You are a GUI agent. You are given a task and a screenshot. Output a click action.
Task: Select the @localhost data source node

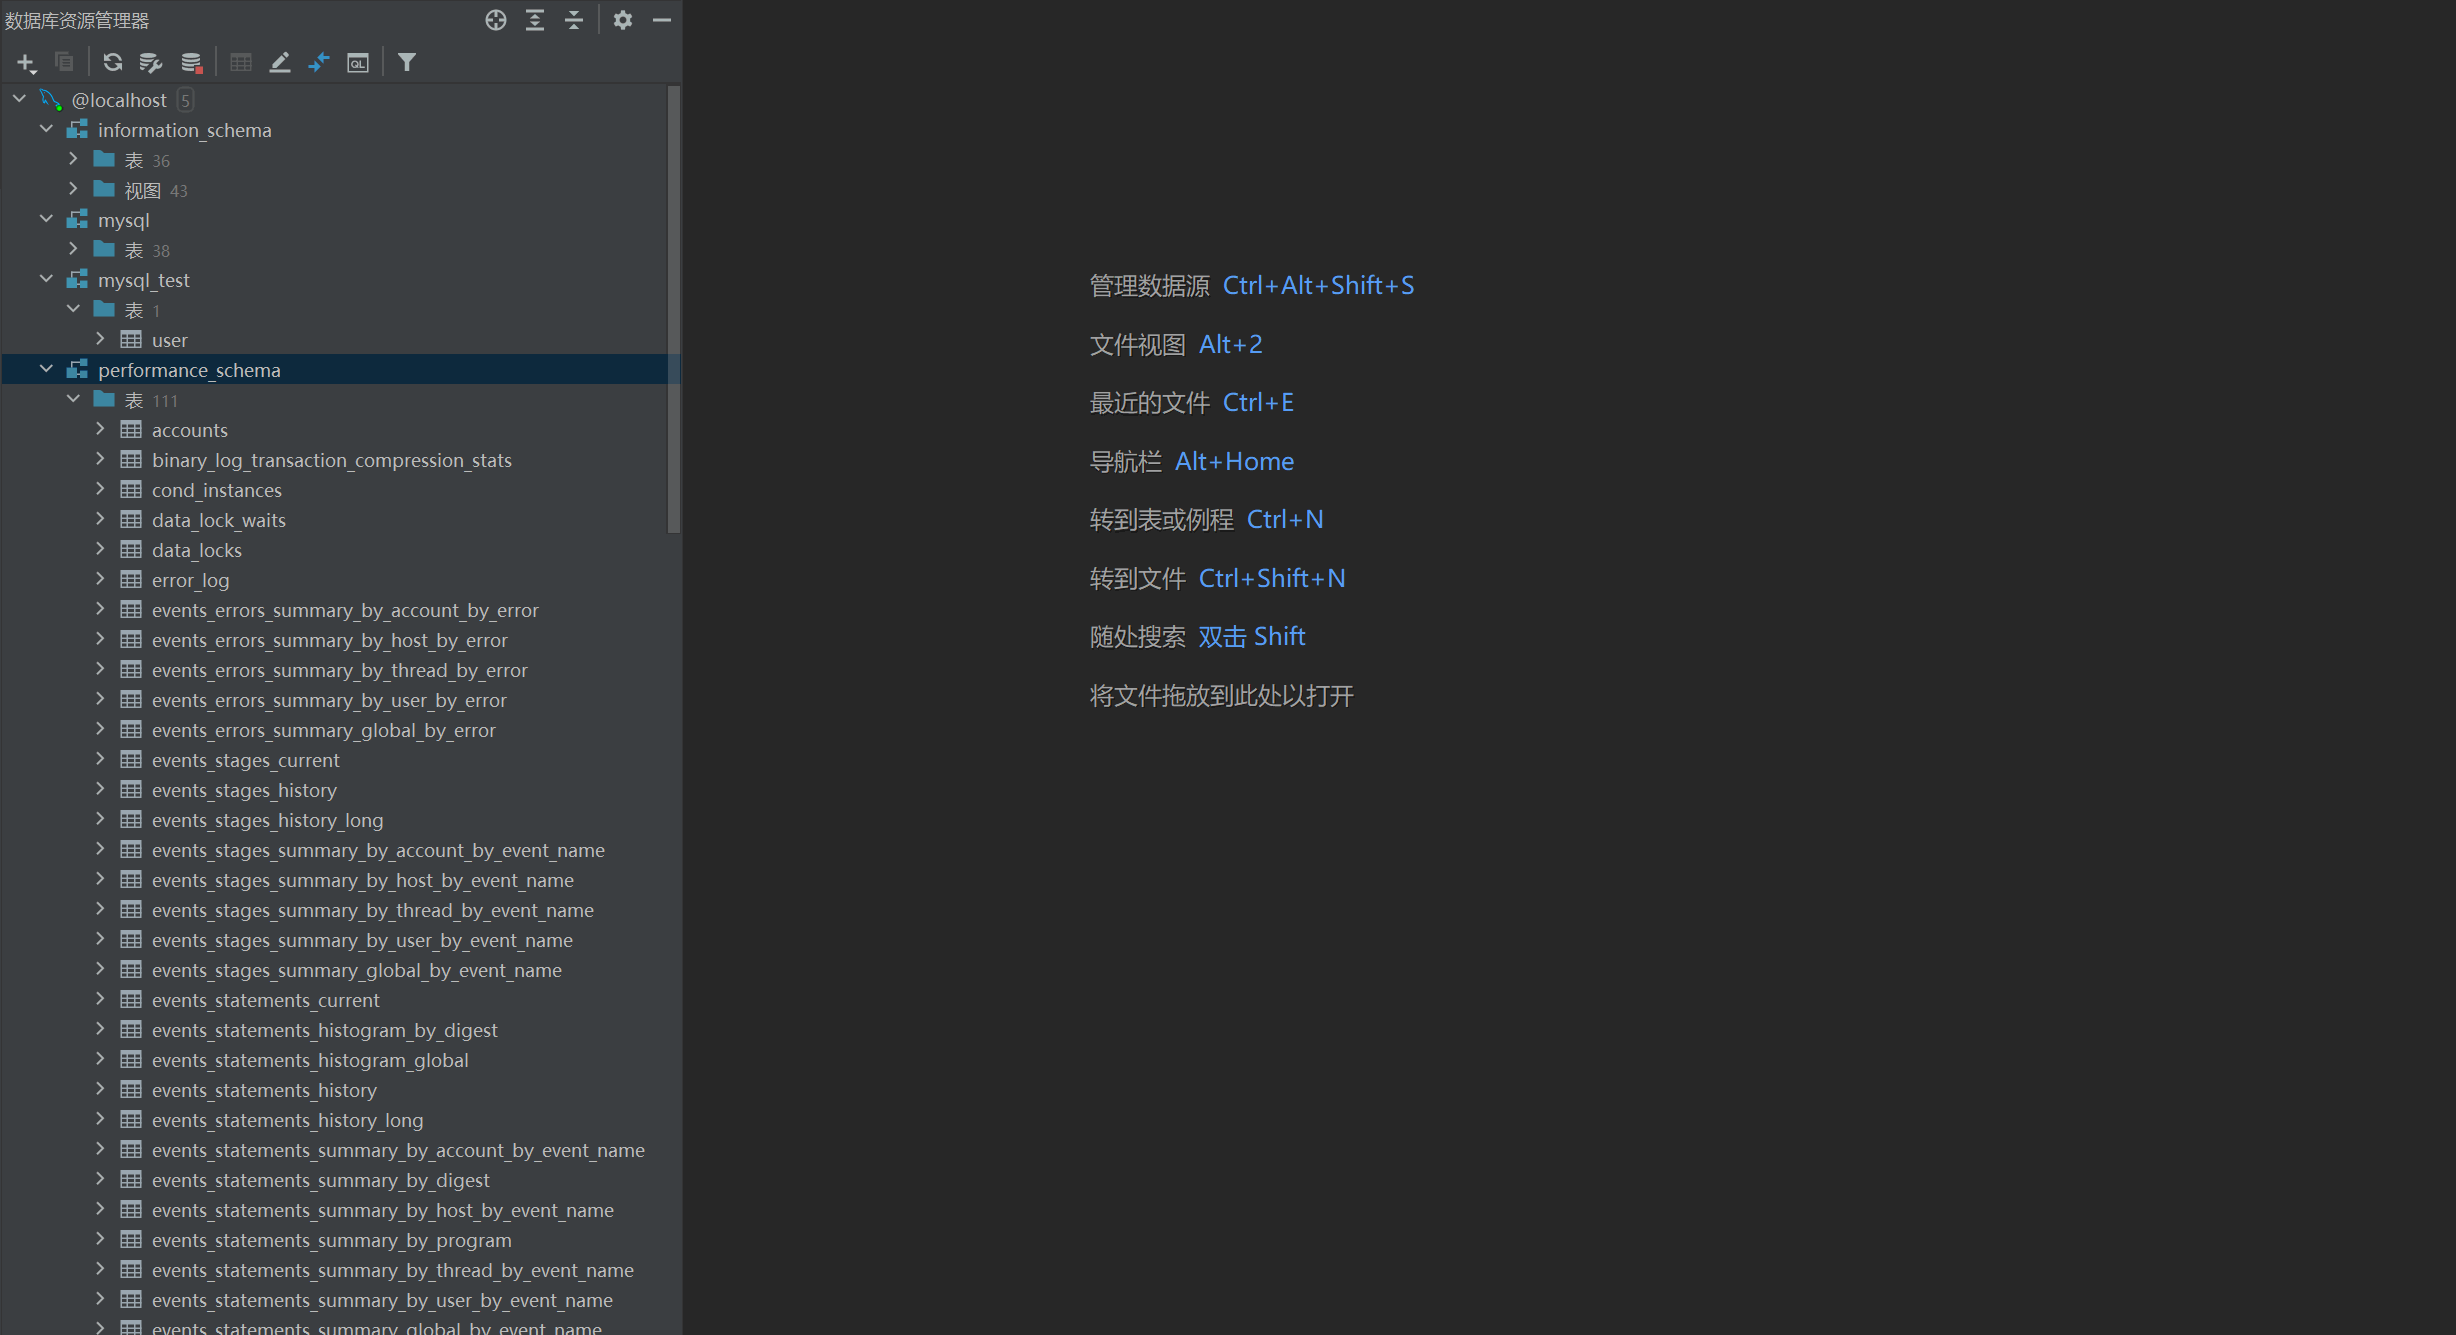pyautogui.click(x=119, y=100)
